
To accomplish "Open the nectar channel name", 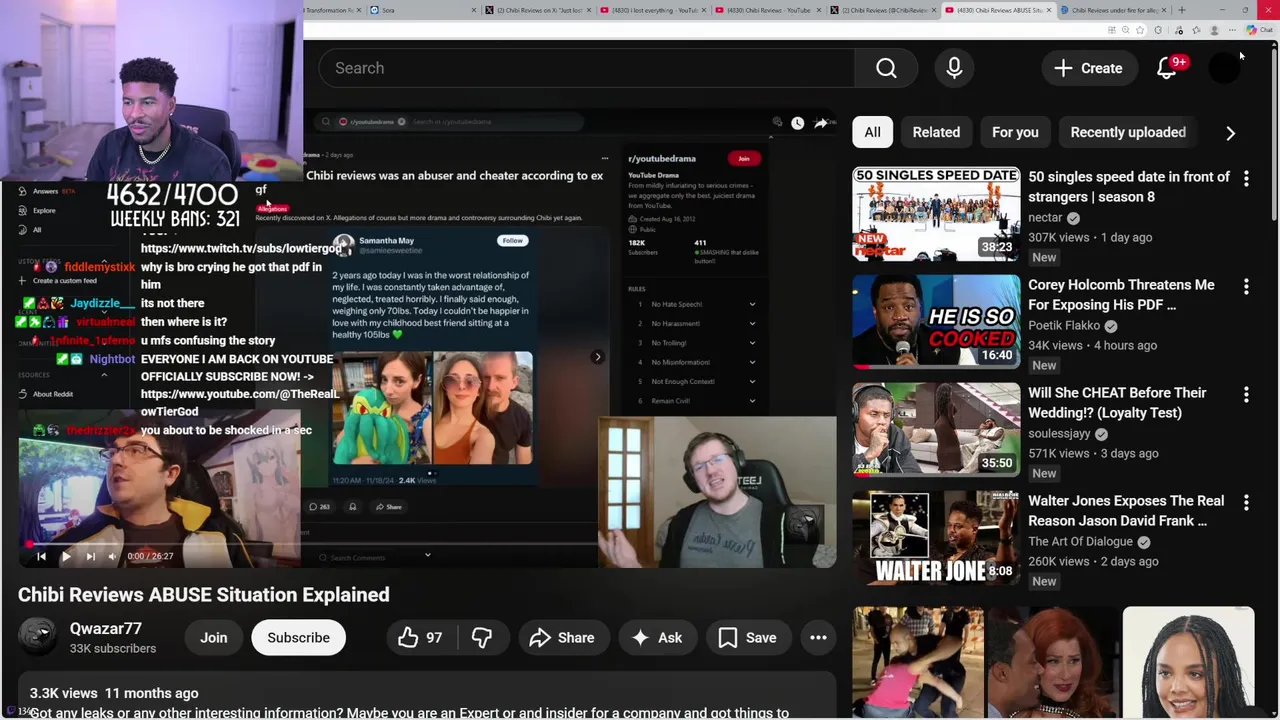I will coord(1045,217).
